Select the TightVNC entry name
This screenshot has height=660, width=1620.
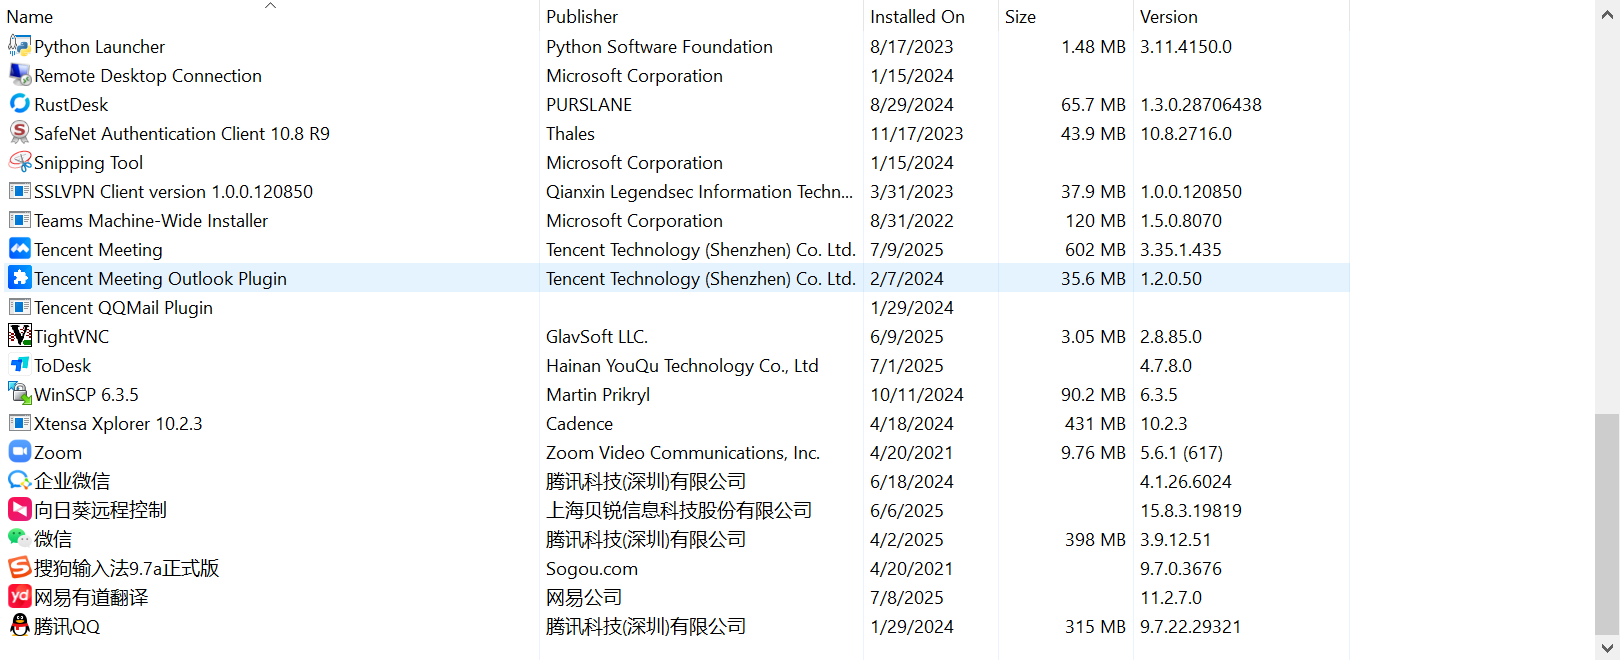pyautogui.click(x=71, y=337)
